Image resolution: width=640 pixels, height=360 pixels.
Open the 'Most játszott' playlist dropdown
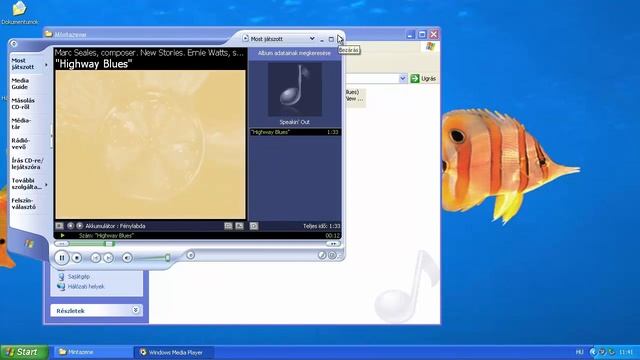tap(312, 38)
